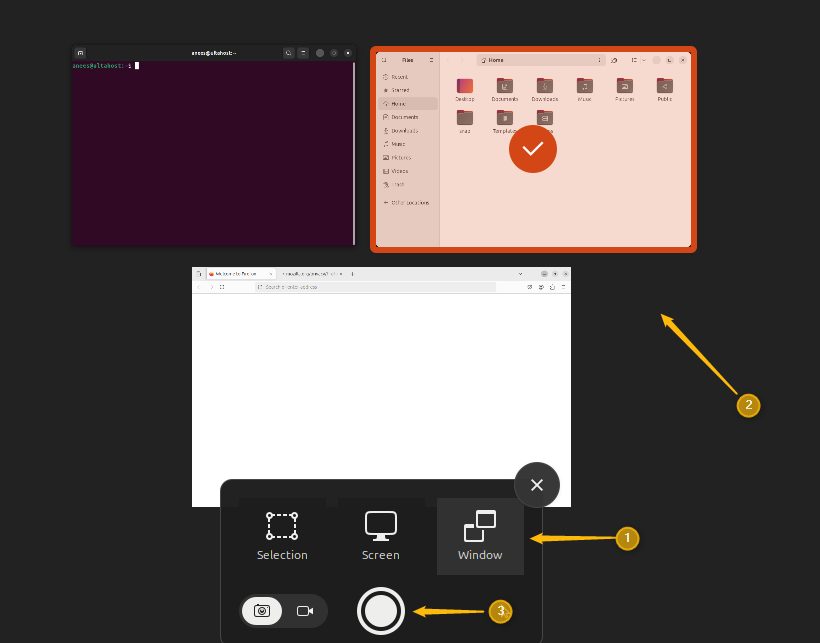Open the Pictures folder icon in Files grid
Image resolution: width=820 pixels, height=643 pixels.
[x=624, y=89]
